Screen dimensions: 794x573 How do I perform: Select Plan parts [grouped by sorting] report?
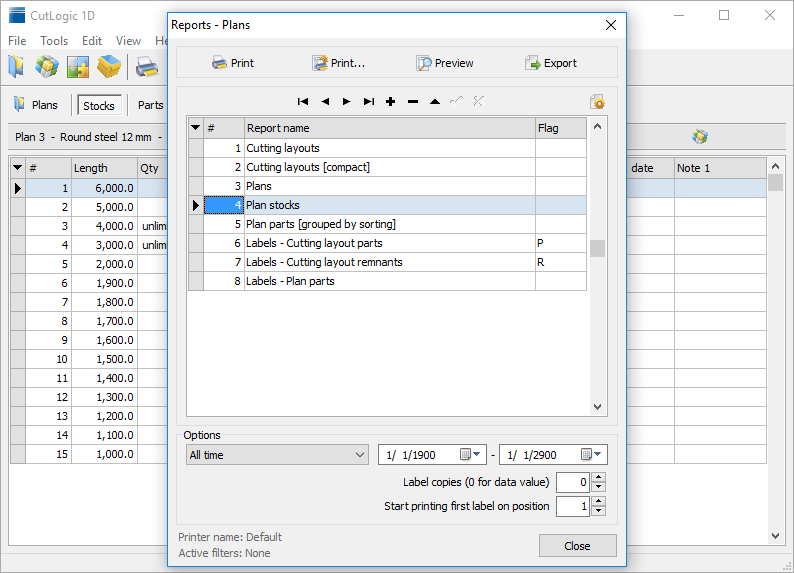[x=387, y=224]
